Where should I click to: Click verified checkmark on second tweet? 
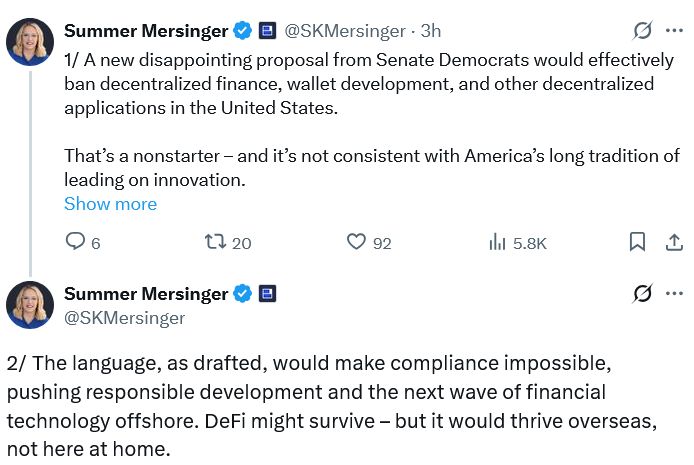242,294
